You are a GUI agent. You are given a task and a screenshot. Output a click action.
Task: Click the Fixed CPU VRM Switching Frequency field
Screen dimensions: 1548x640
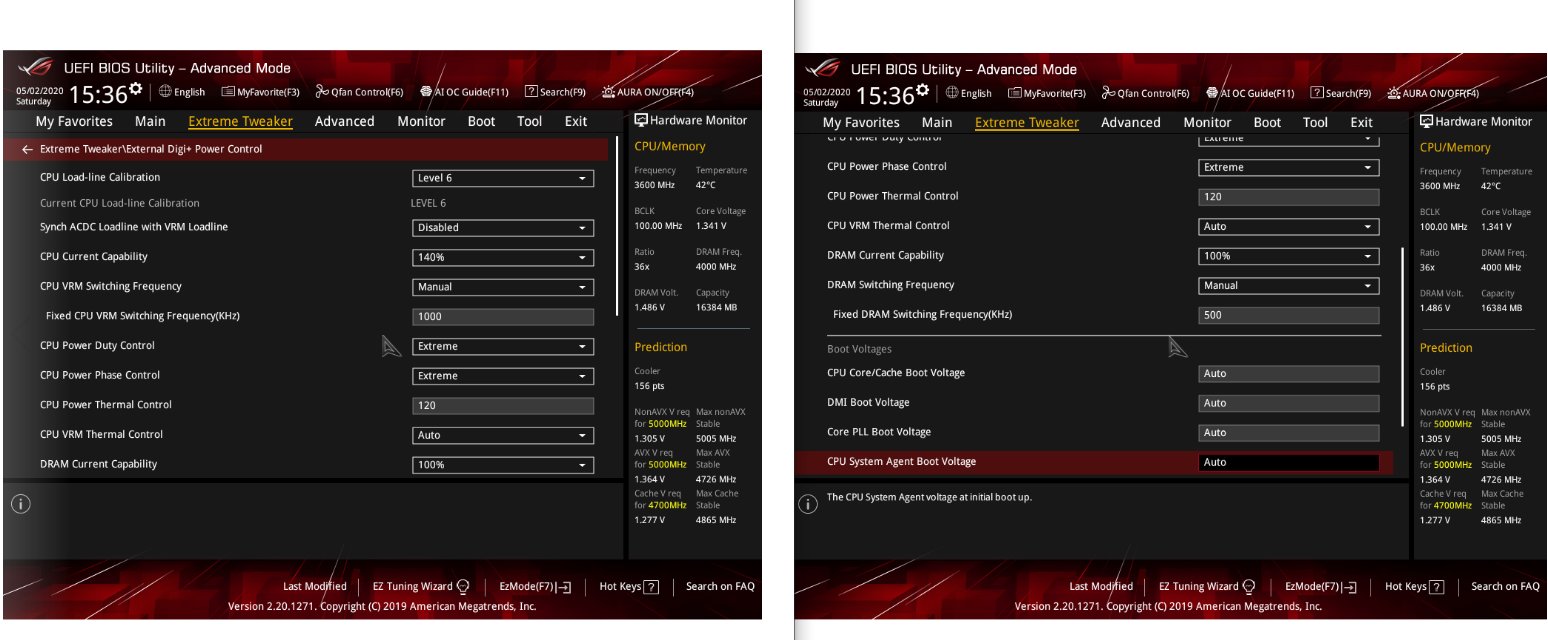click(x=503, y=316)
